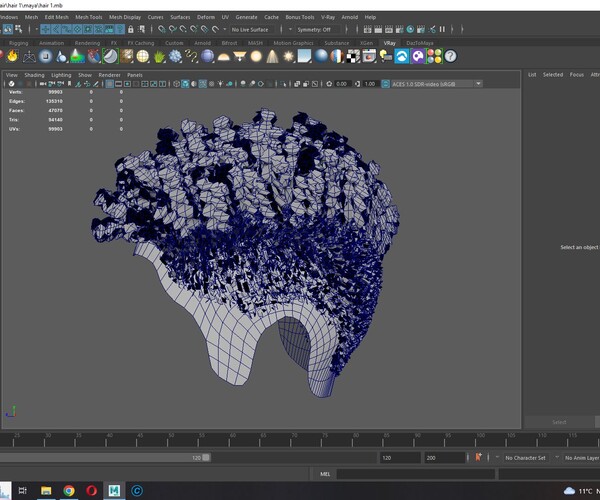
Task: Click the V-Ray fire volume shelf icon
Action: pos(13,56)
